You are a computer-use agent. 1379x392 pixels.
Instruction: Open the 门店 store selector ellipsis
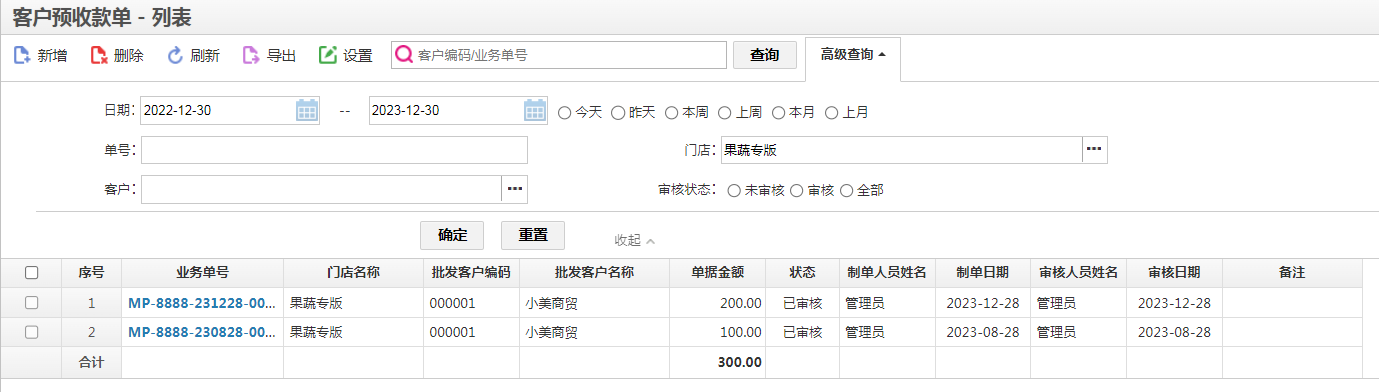coord(1094,150)
